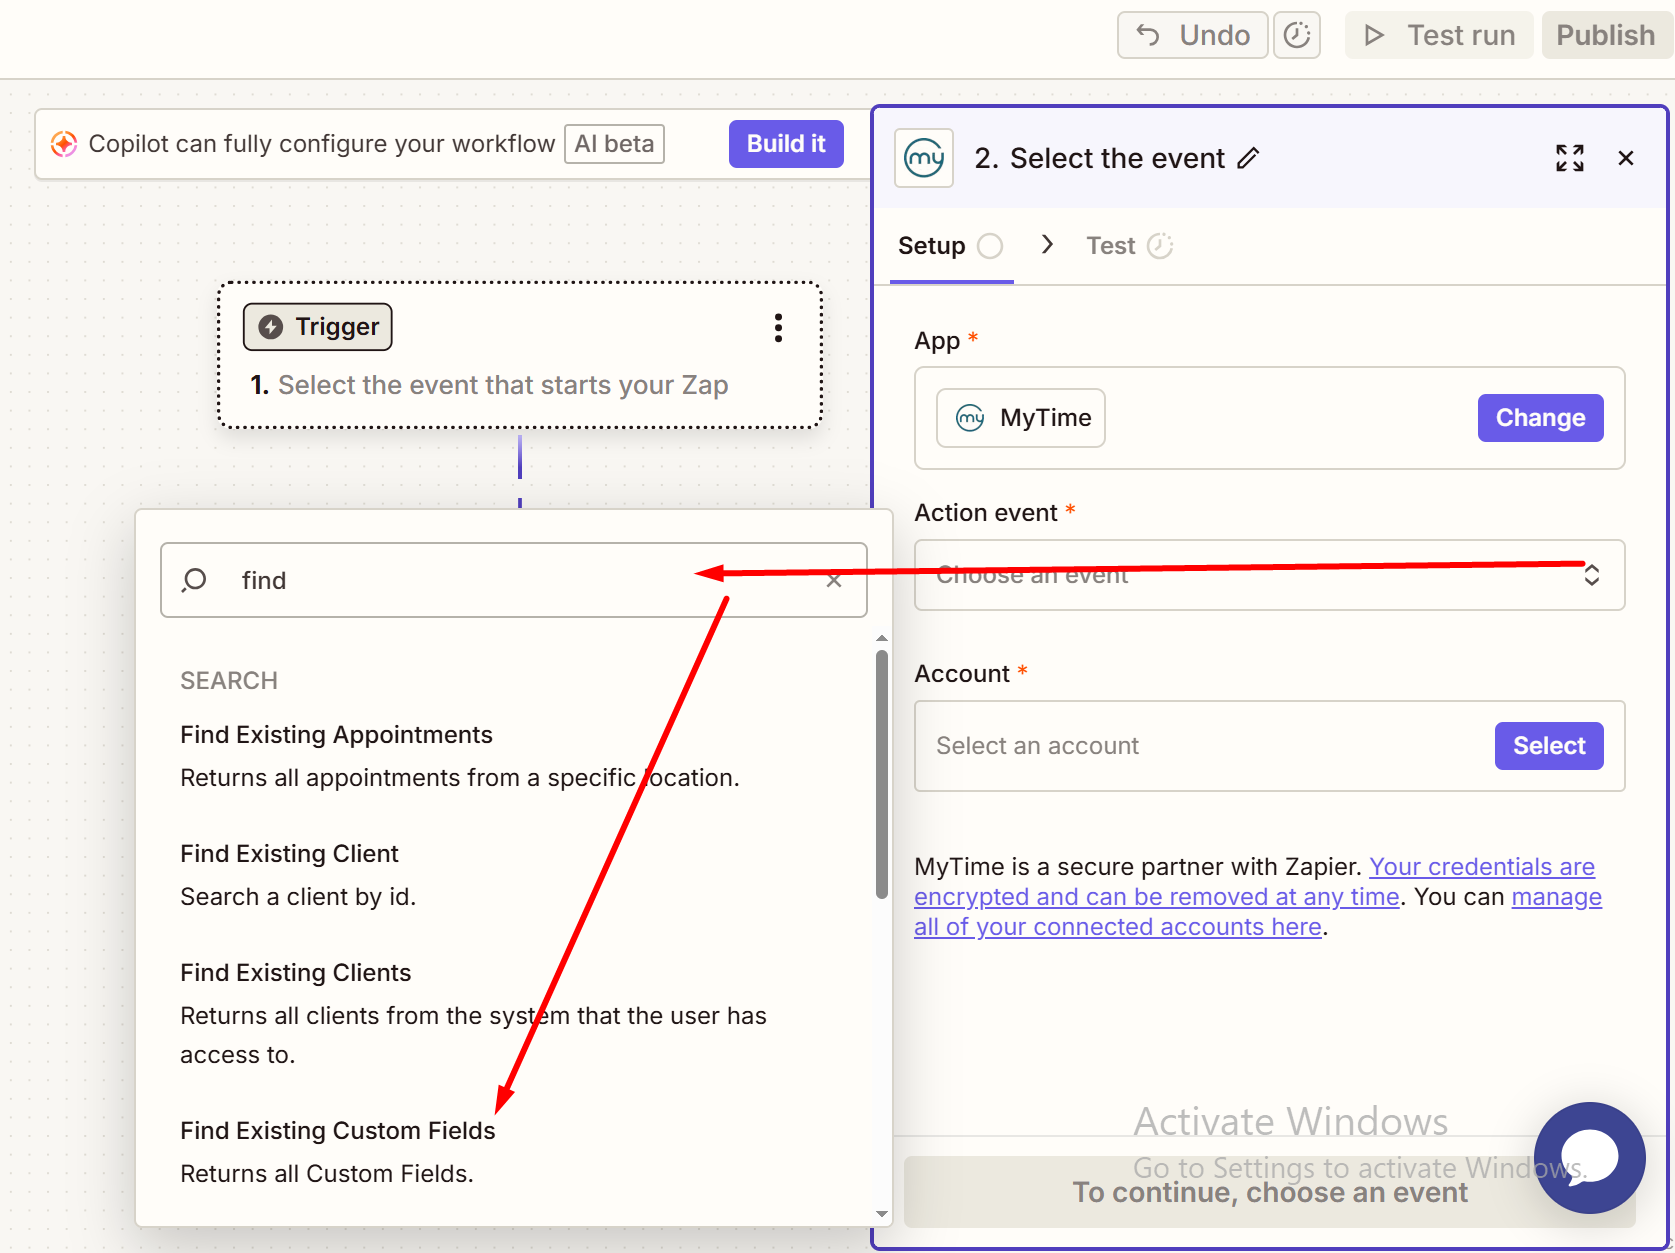
Task: Click the chevron between Setup and Test
Action: pyautogui.click(x=1047, y=245)
